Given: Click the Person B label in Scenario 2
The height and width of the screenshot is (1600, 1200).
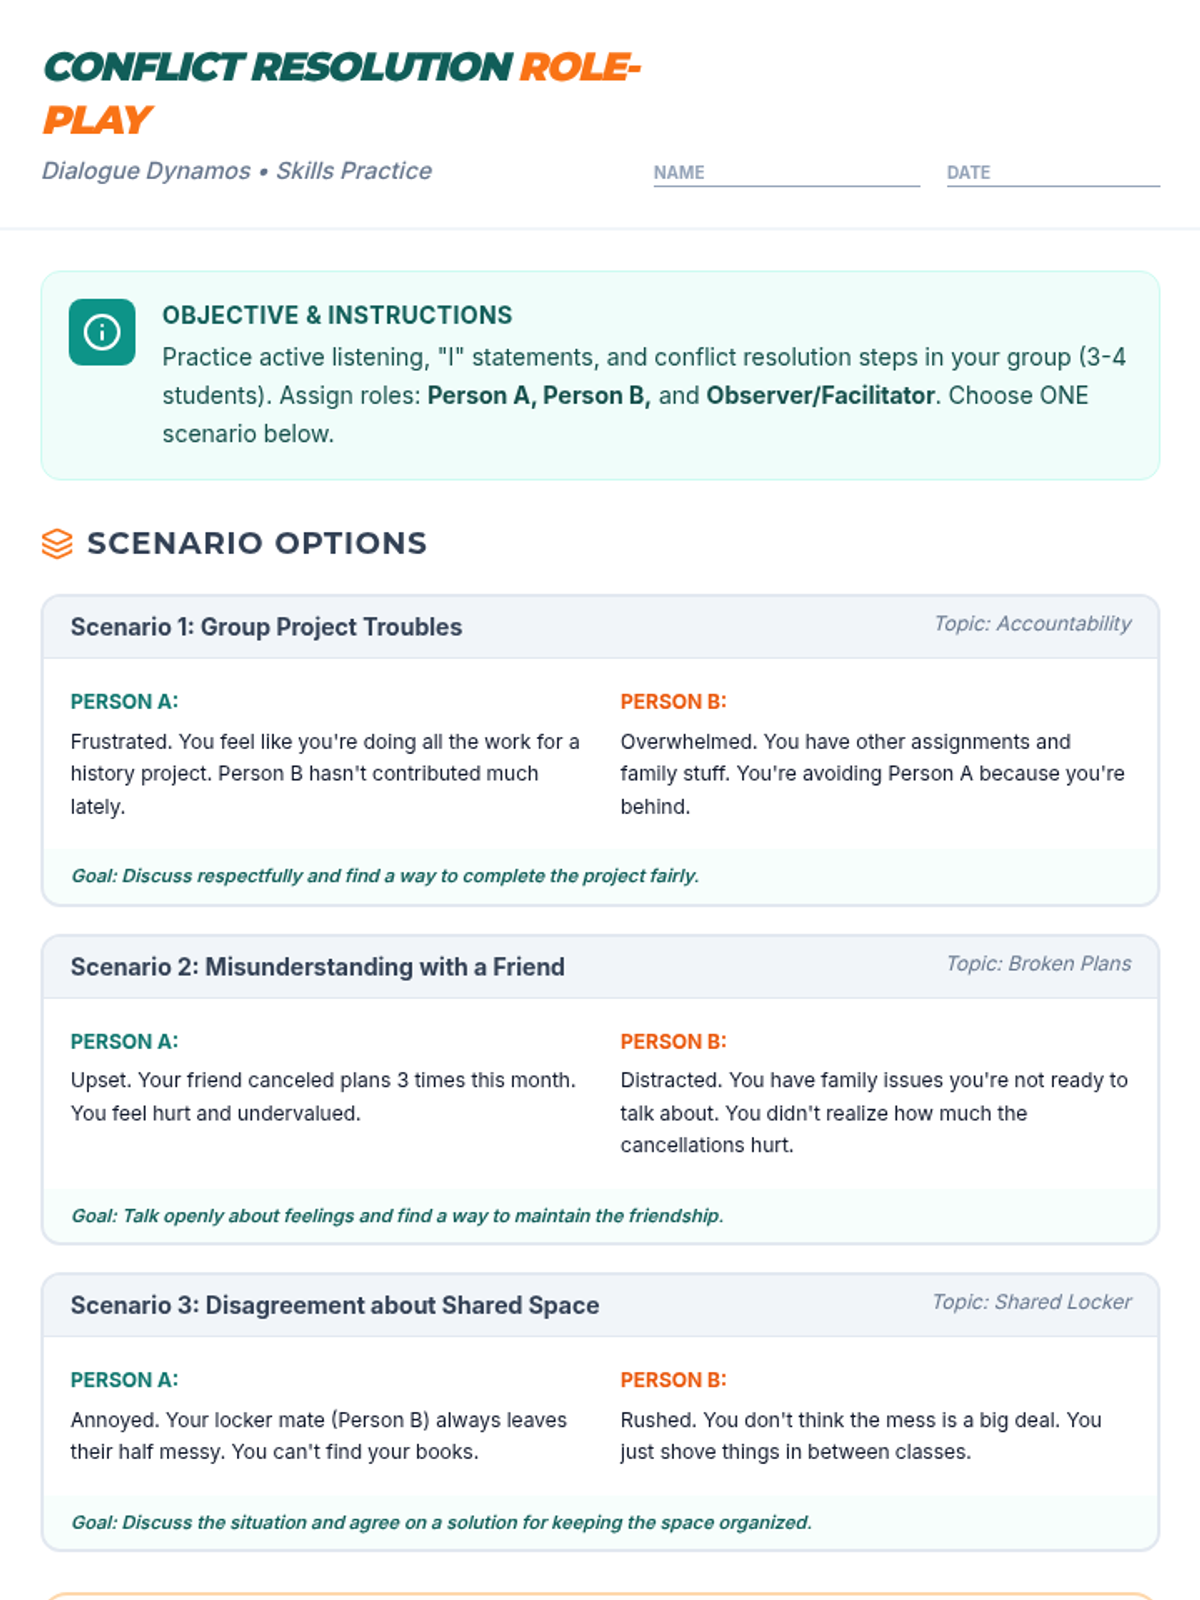Looking at the screenshot, I should pyautogui.click(x=673, y=1042).
